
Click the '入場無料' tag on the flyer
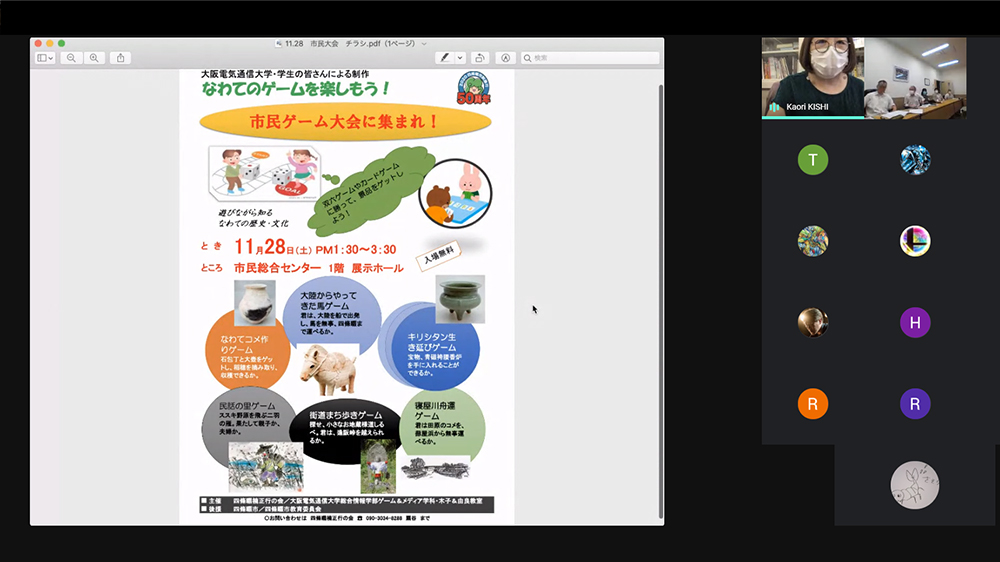[x=438, y=255]
